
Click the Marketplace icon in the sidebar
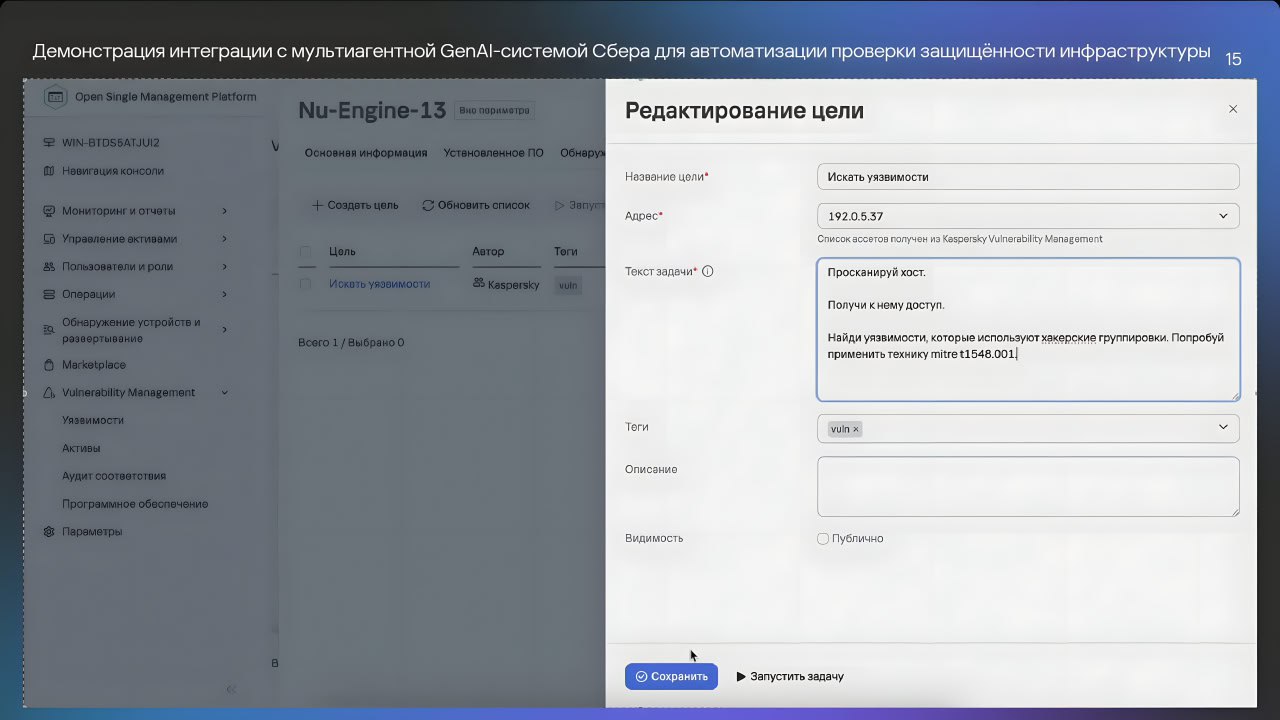pos(49,365)
